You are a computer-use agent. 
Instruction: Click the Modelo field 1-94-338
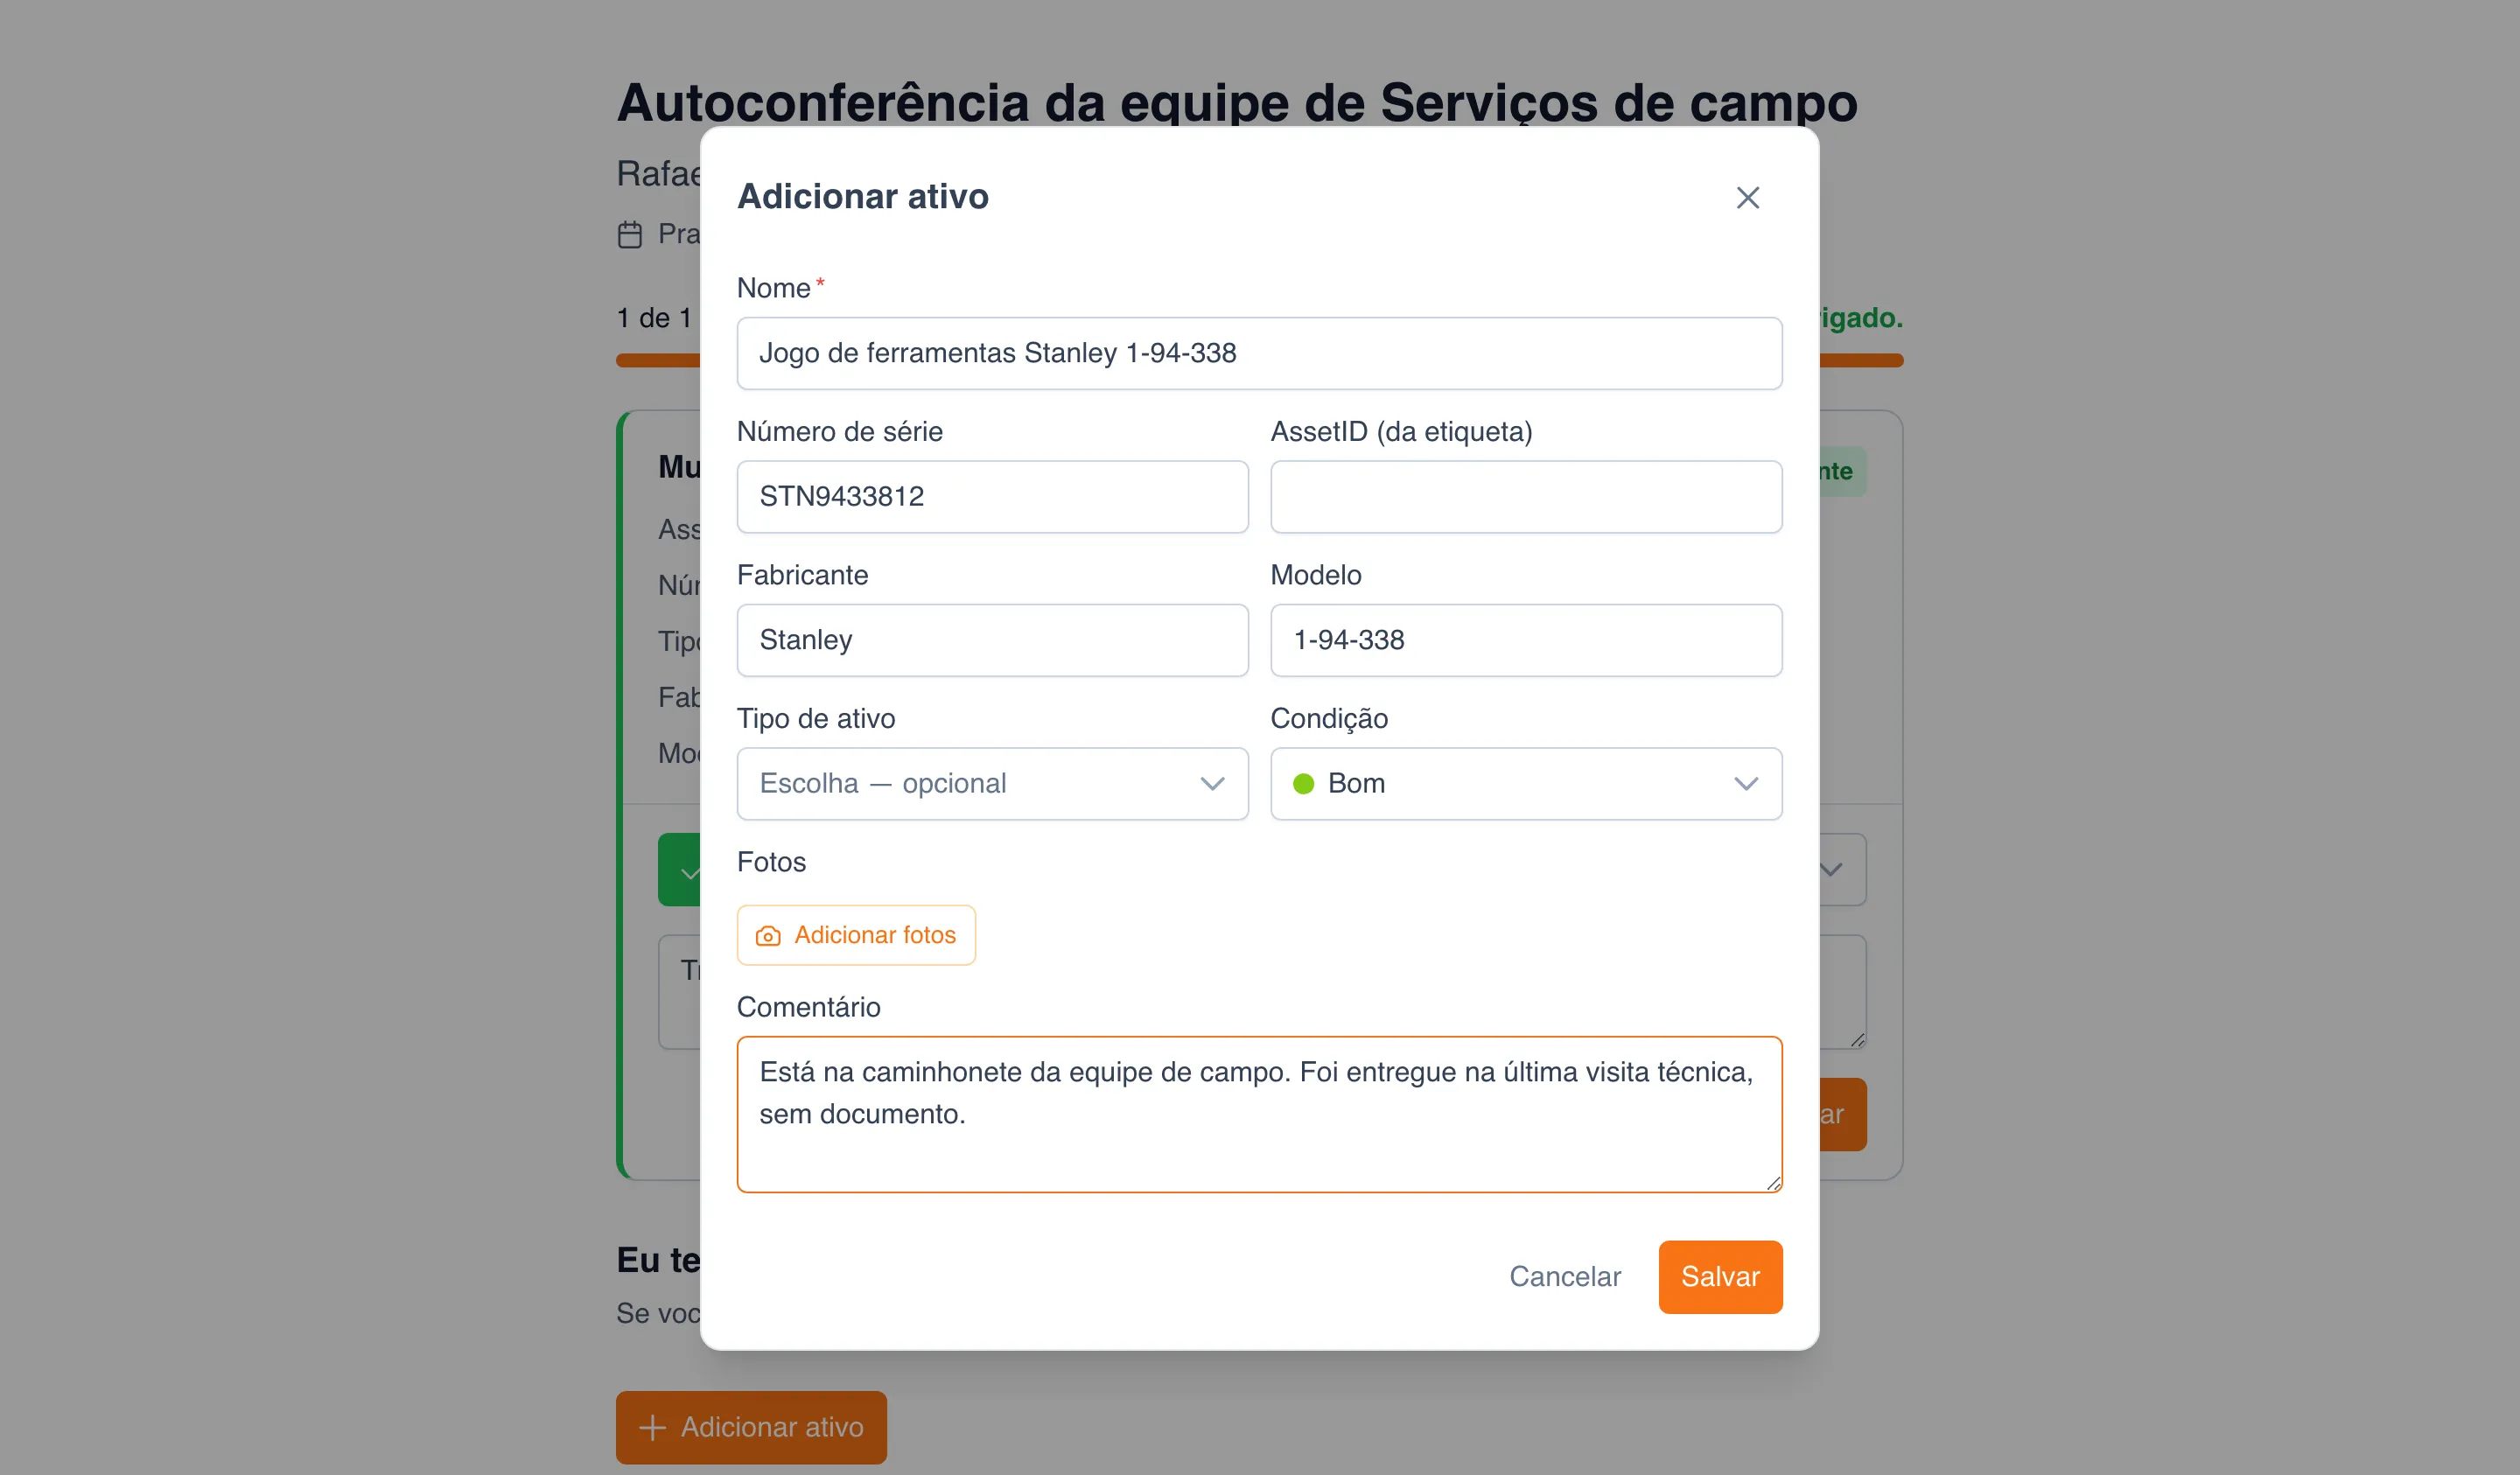(x=1526, y=640)
